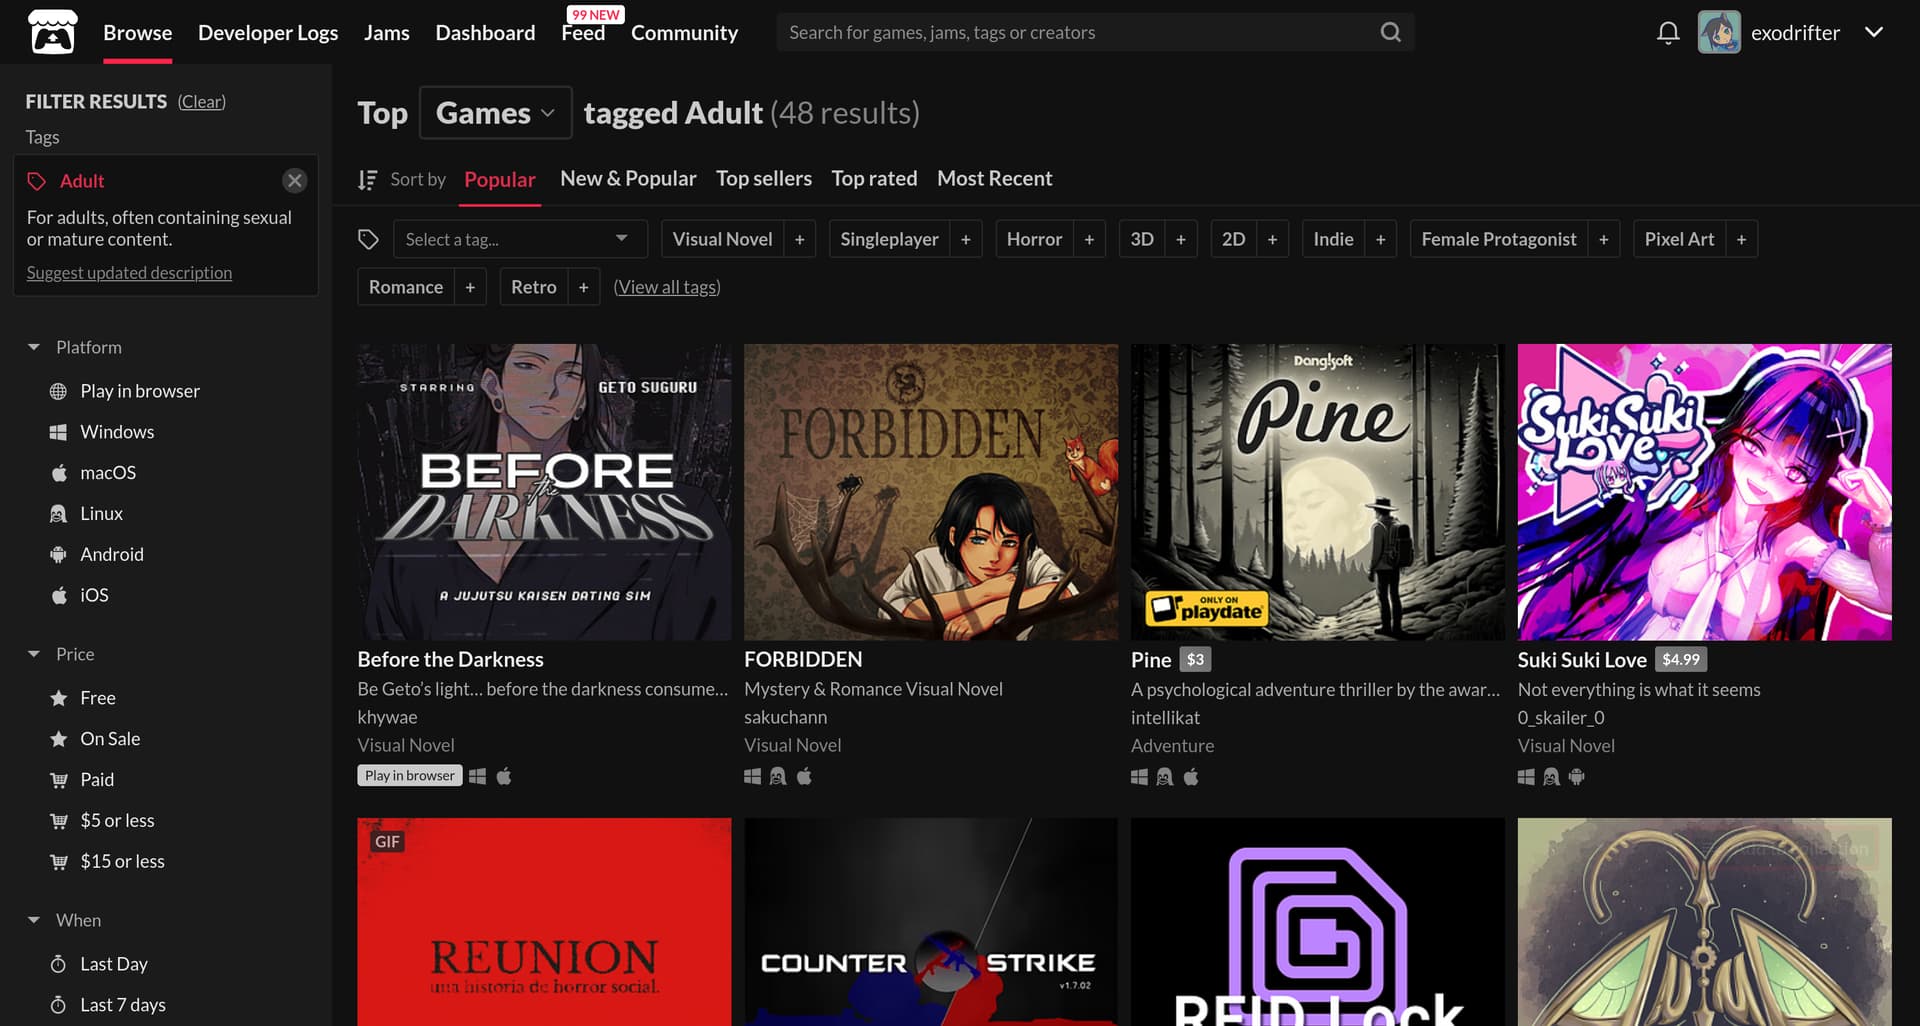Collapse the When filter section
1920x1026 pixels.
[64, 920]
